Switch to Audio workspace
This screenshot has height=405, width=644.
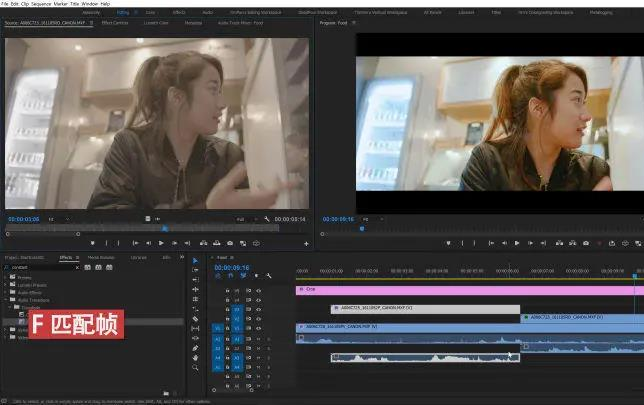(x=208, y=12)
